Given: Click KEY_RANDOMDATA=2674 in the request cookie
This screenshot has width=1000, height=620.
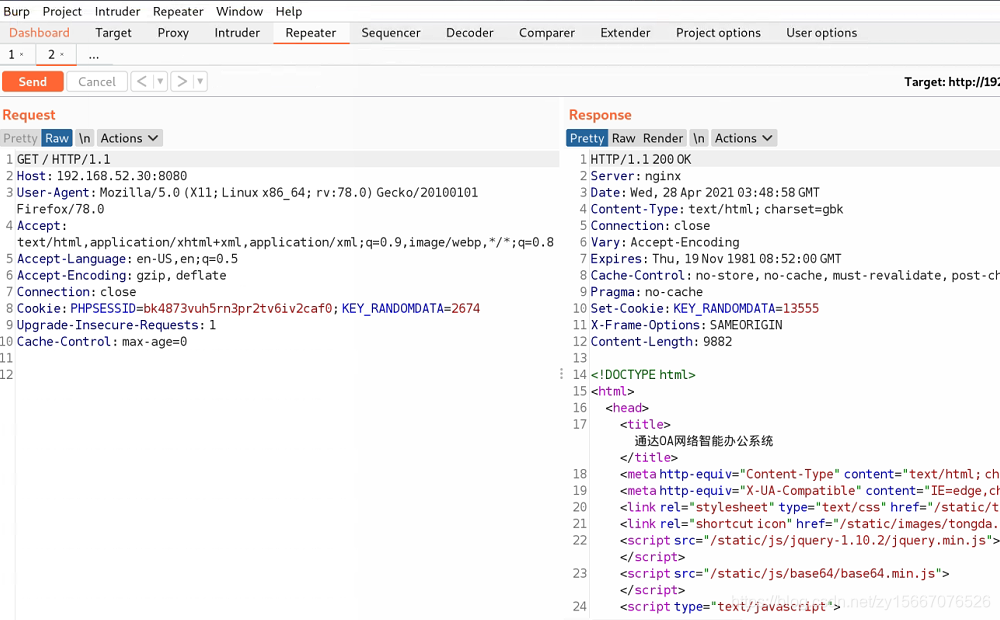Looking at the screenshot, I should (x=411, y=308).
